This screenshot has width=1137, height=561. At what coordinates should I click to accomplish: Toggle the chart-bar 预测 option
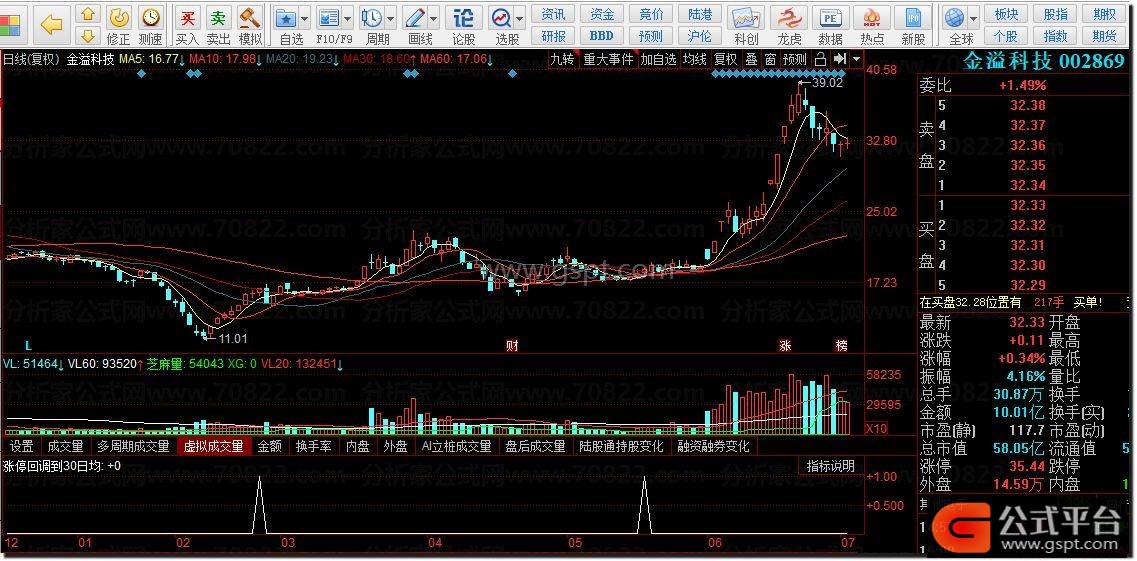[795, 59]
